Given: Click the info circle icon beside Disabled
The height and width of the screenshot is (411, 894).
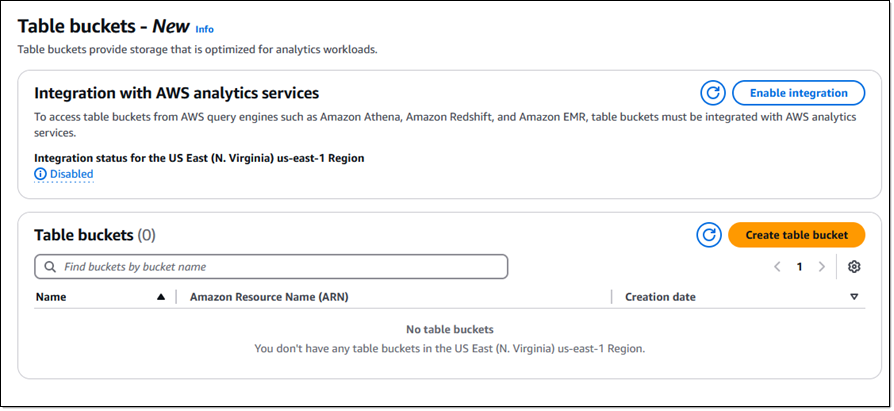Looking at the screenshot, I should click(x=40, y=174).
